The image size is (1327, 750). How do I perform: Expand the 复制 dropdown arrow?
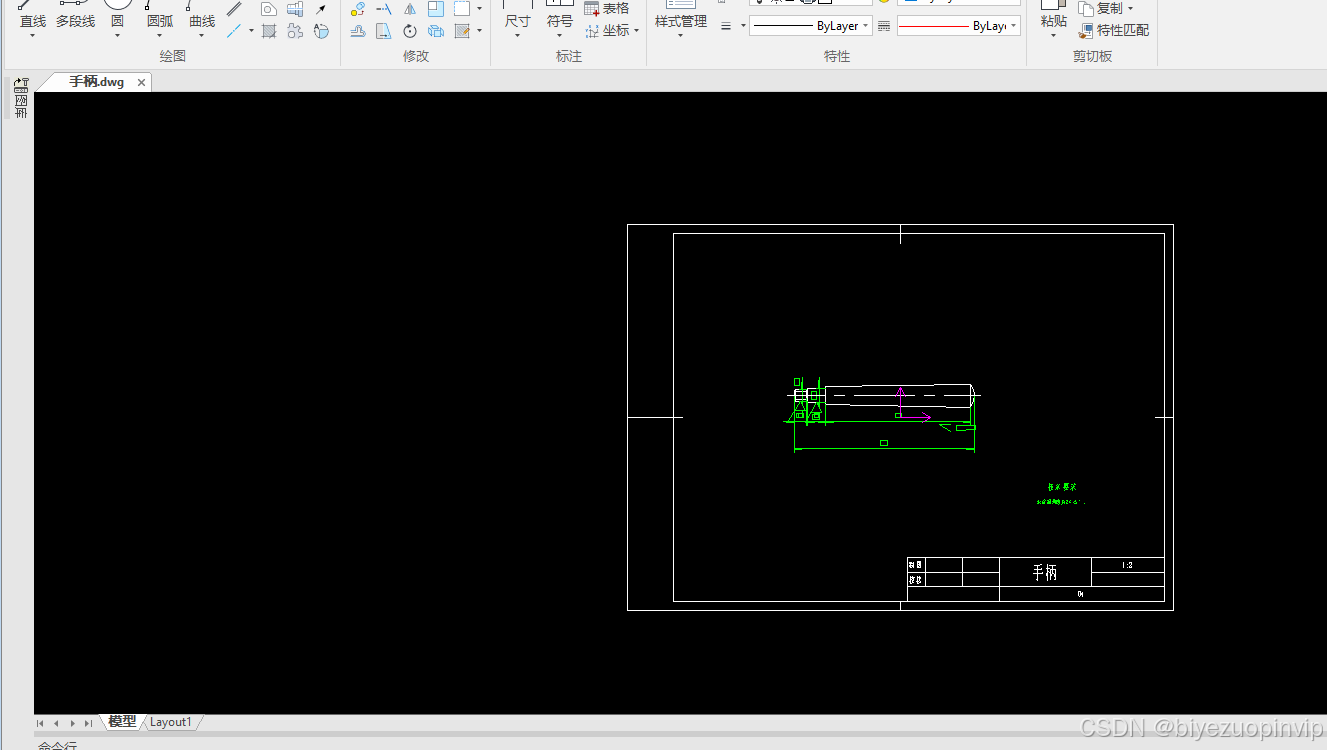(x=1131, y=8)
